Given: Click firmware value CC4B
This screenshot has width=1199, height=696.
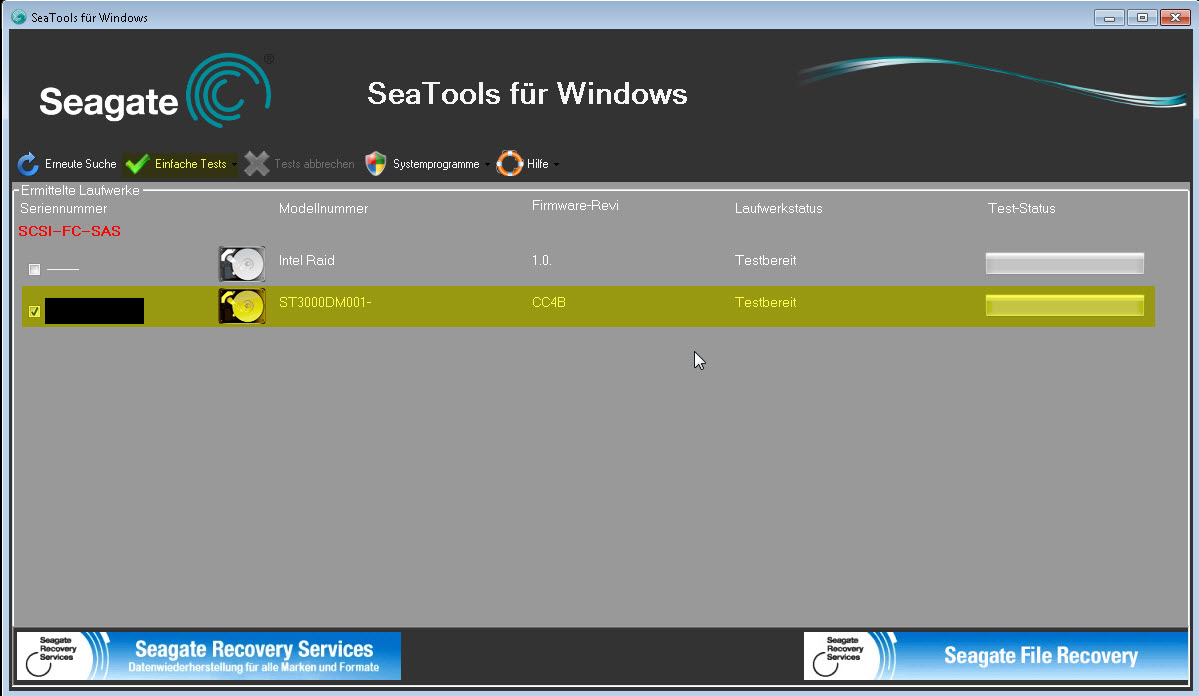Looking at the screenshot, I should point(548,302).
